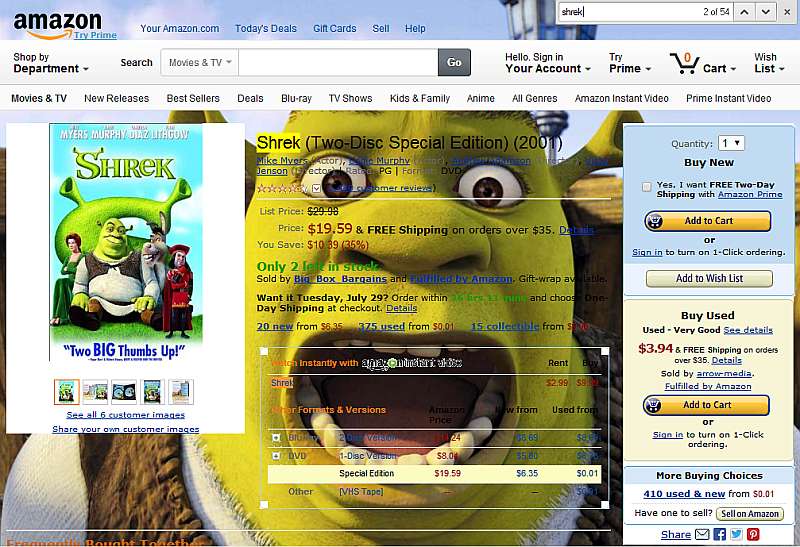Image resolution: width=800 pixels, height=547 pixels.
Task: Open the Big_Box_Bargains seller link
Action: [340, 279]
